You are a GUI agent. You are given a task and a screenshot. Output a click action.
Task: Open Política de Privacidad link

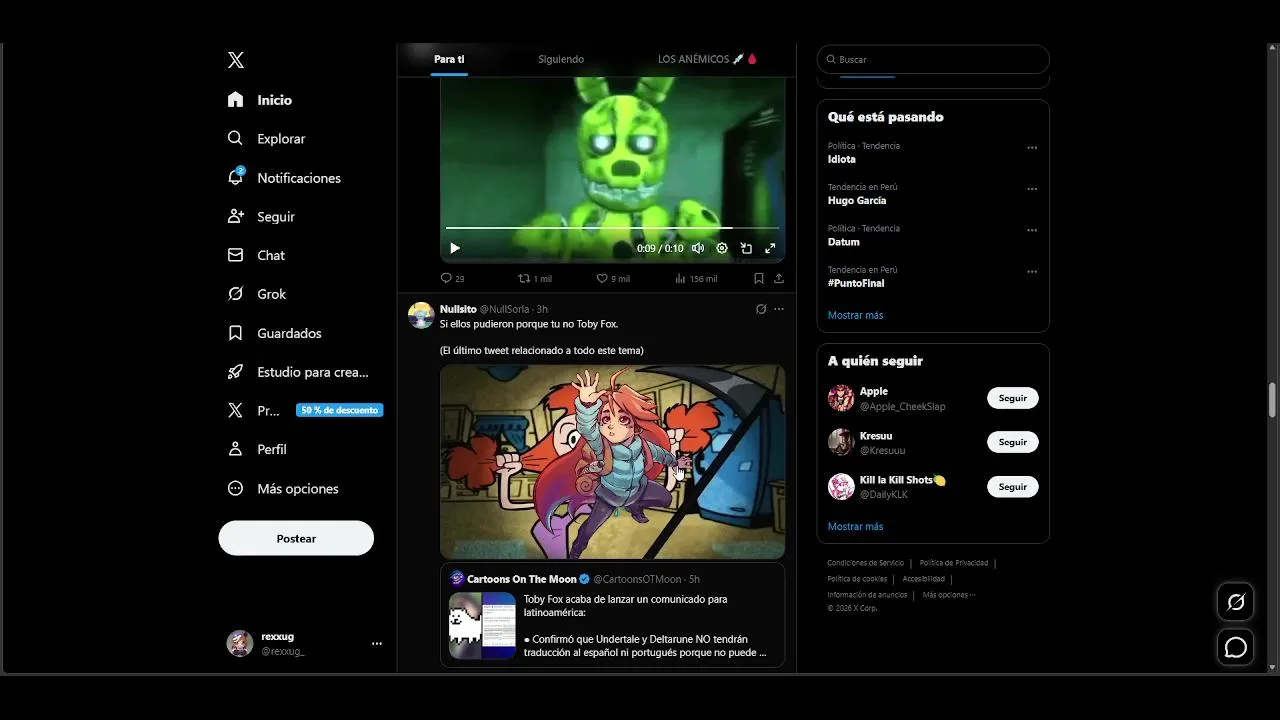coord(954,563)
